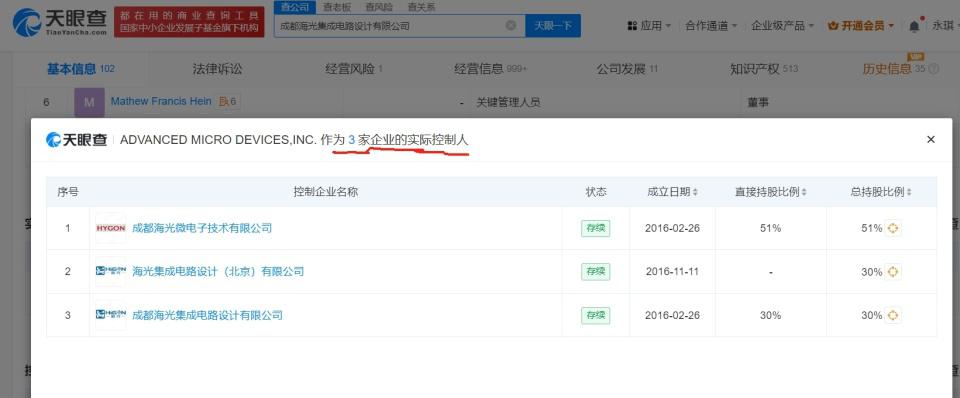Image resolution: width=960 pixels, height=398 pixels.
Task: Click the equity chart icon for 成都海光集成电路设计有限公司
Action: 893,315
